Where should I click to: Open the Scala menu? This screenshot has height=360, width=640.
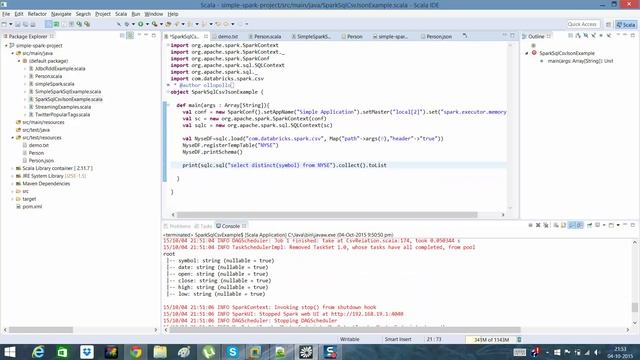tap(121, 14)
